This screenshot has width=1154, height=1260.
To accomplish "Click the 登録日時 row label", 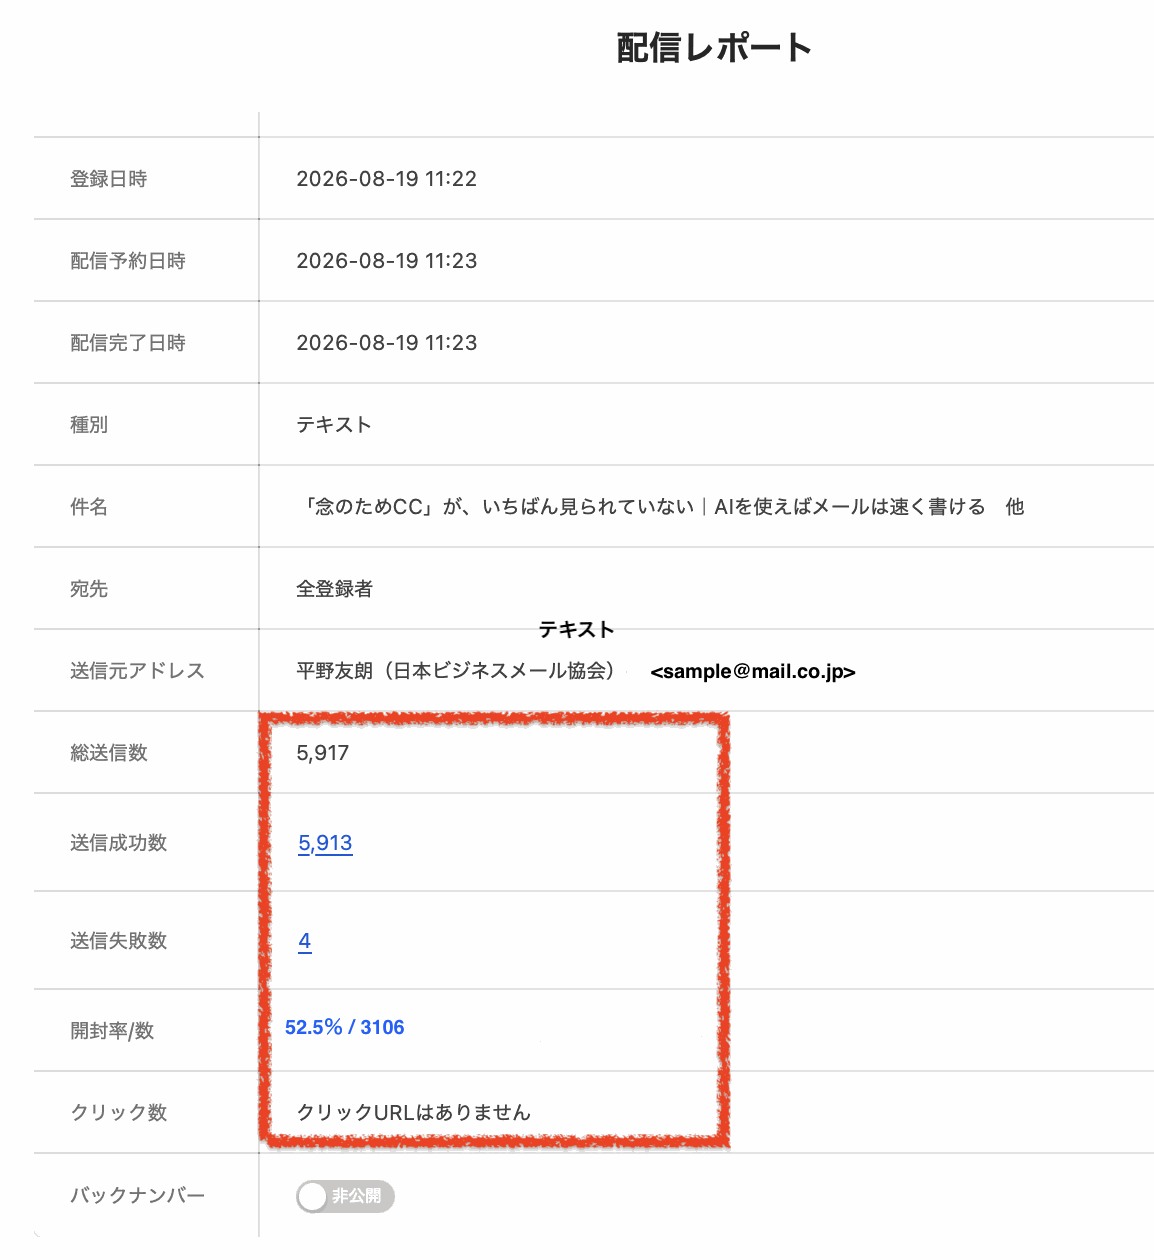I will click(x=108, y=179).
